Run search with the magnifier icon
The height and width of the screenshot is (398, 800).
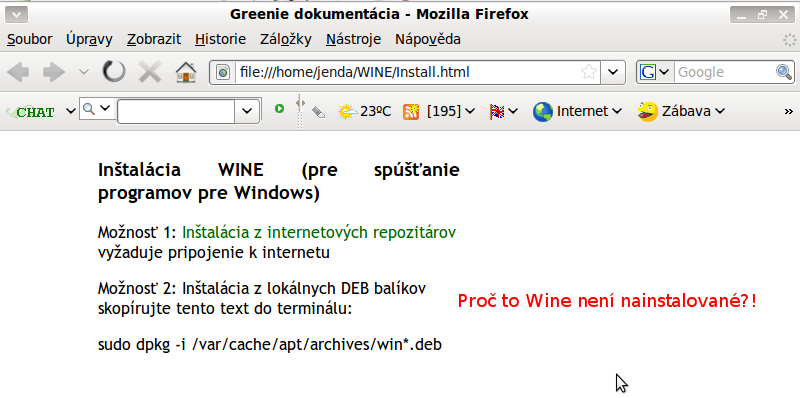coord(784,72)
